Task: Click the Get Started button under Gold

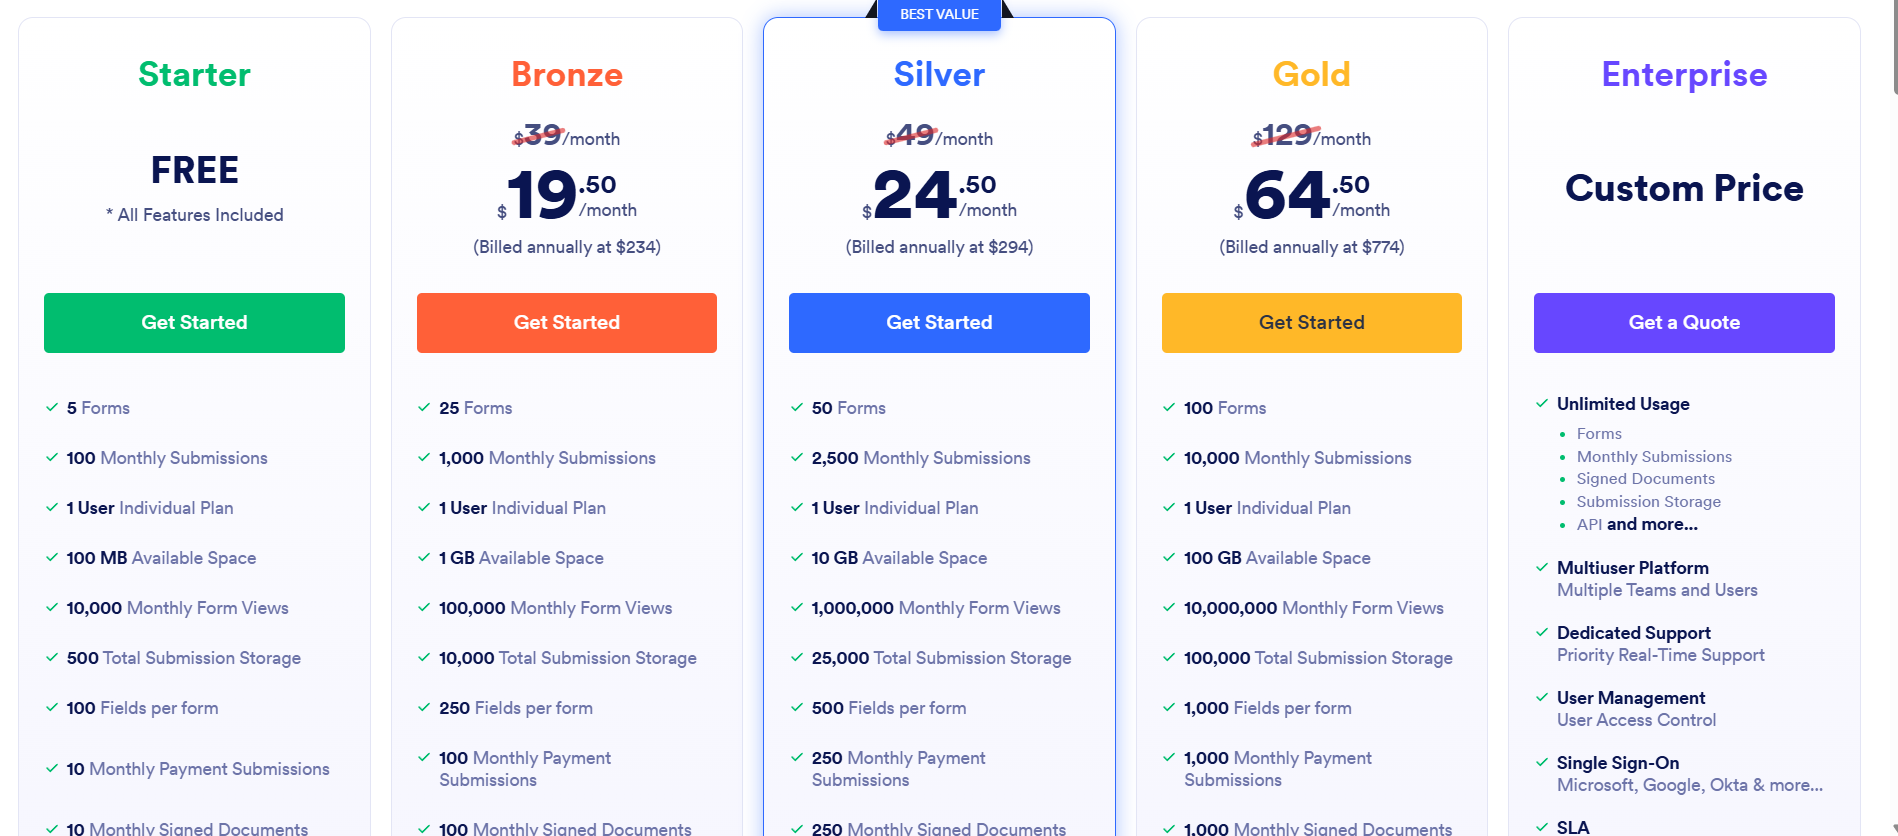Action: point(1311,322)
